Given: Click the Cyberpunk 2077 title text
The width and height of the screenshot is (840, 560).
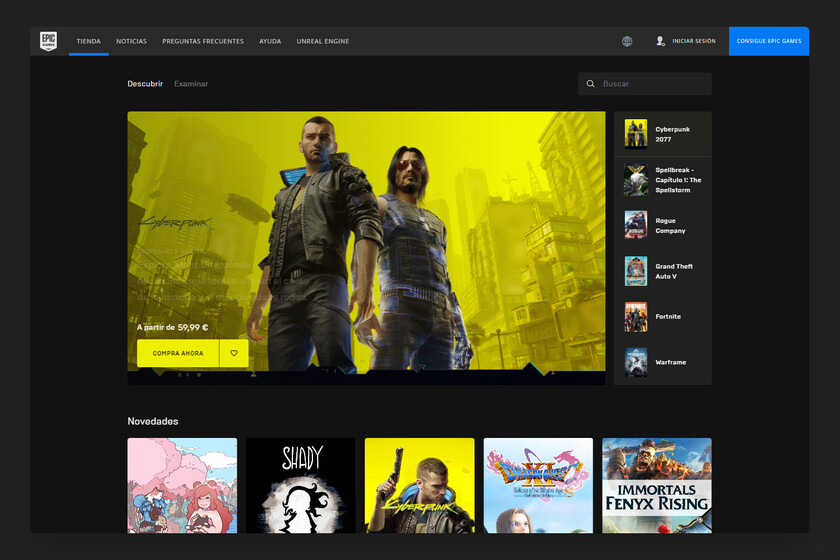Looking at the screenshot, I should [x=672, y=134].
